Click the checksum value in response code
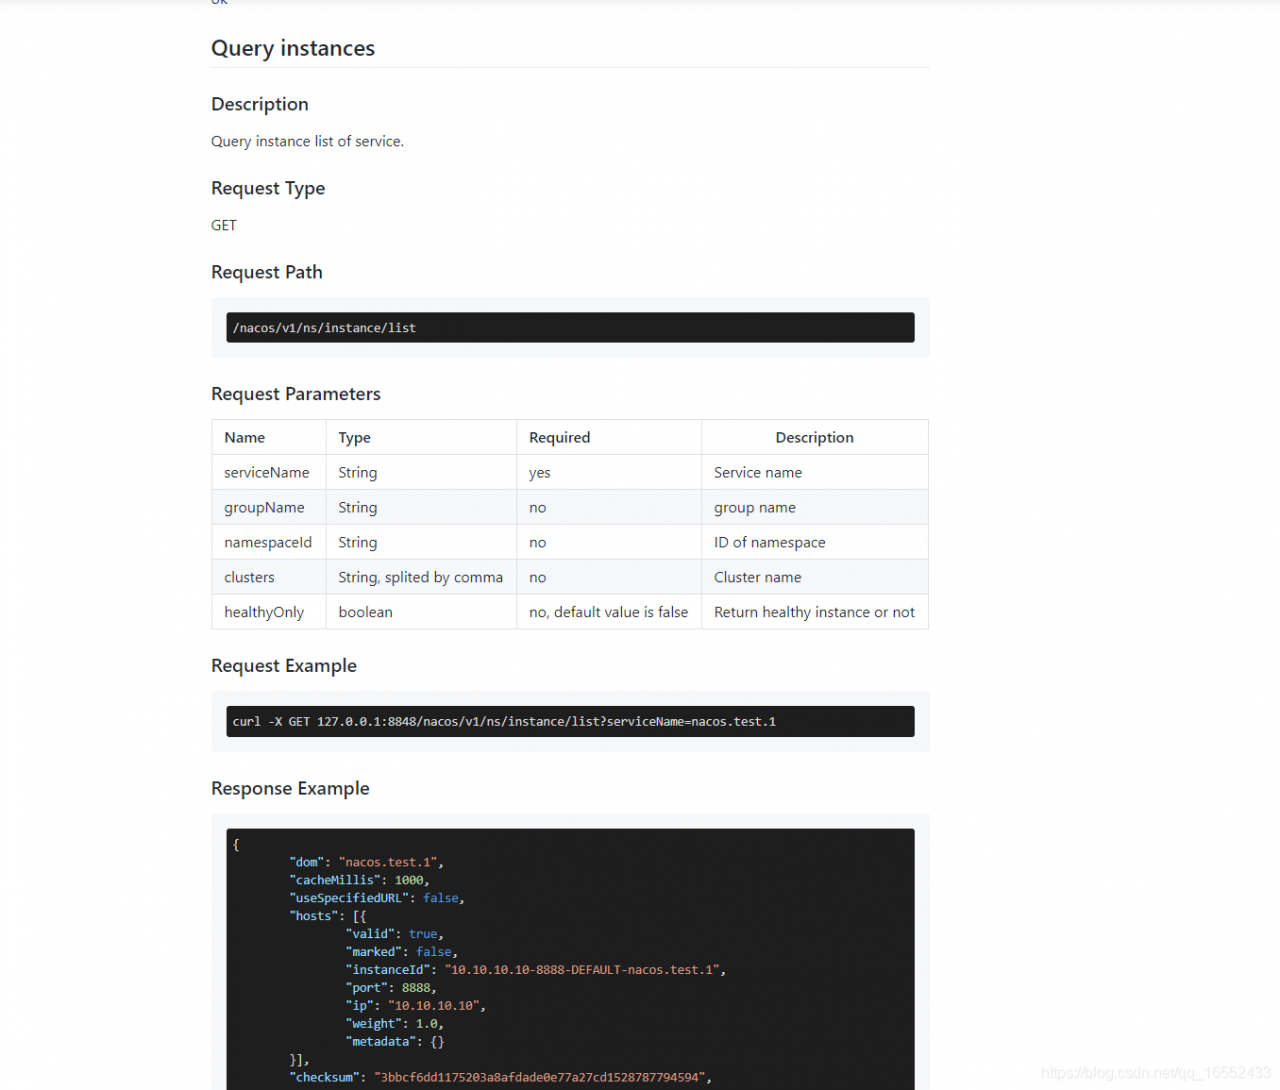This screenshot has width=1280, height=1090. point(540,1078)
